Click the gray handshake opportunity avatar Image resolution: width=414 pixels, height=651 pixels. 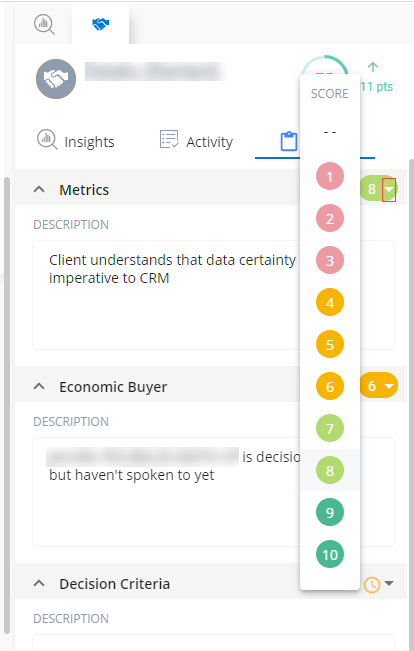(x=56, y=79)
